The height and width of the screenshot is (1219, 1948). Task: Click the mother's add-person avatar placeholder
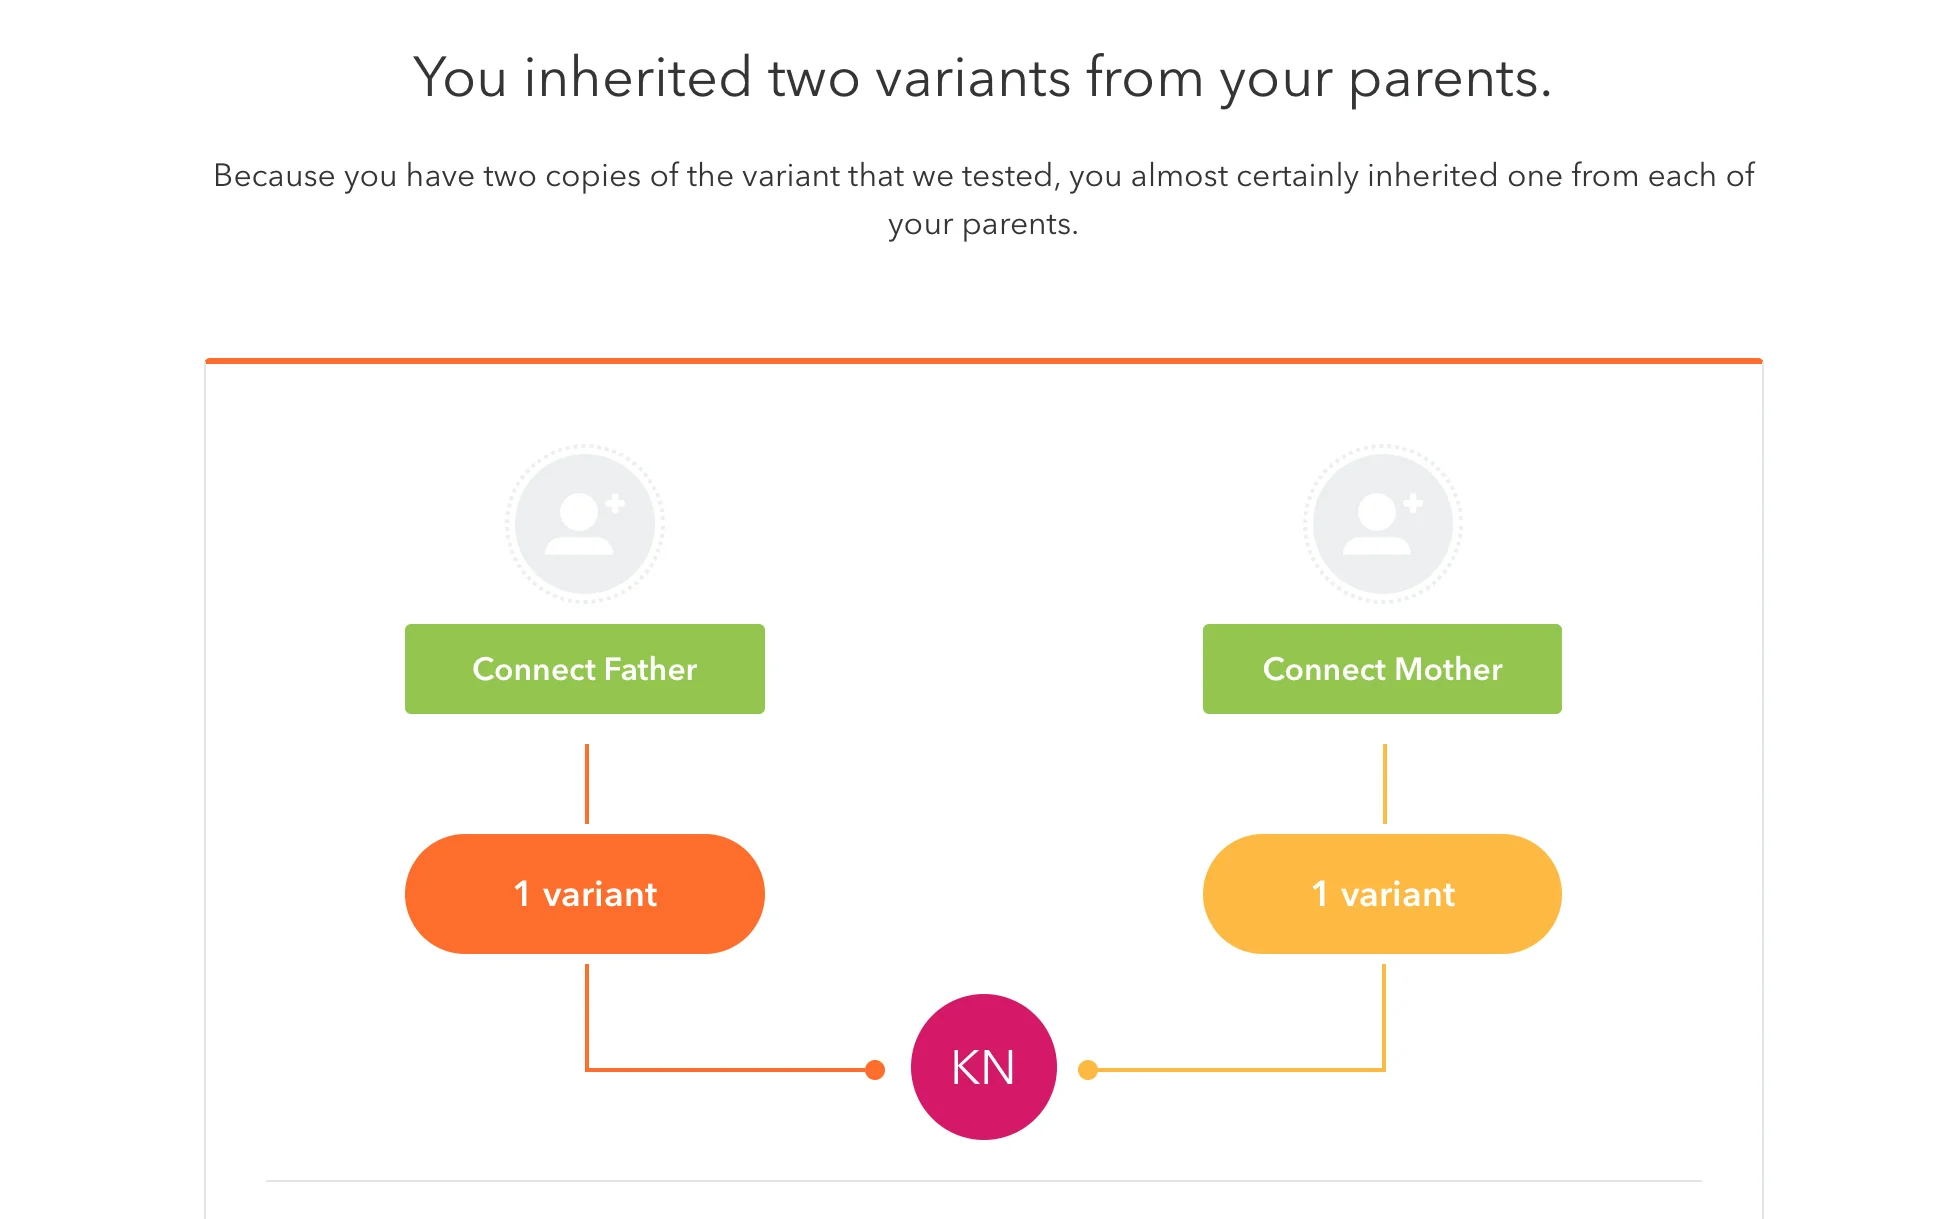click(1383, 524)
